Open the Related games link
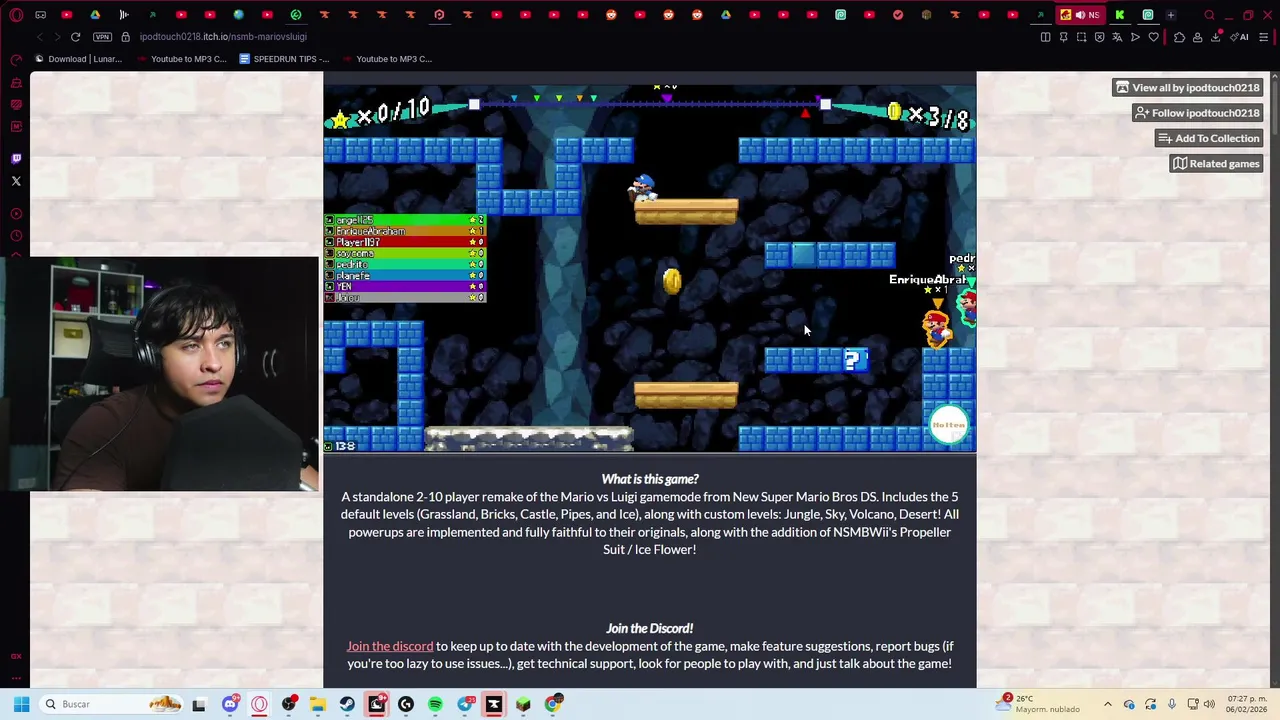 tap(1216, 164)
